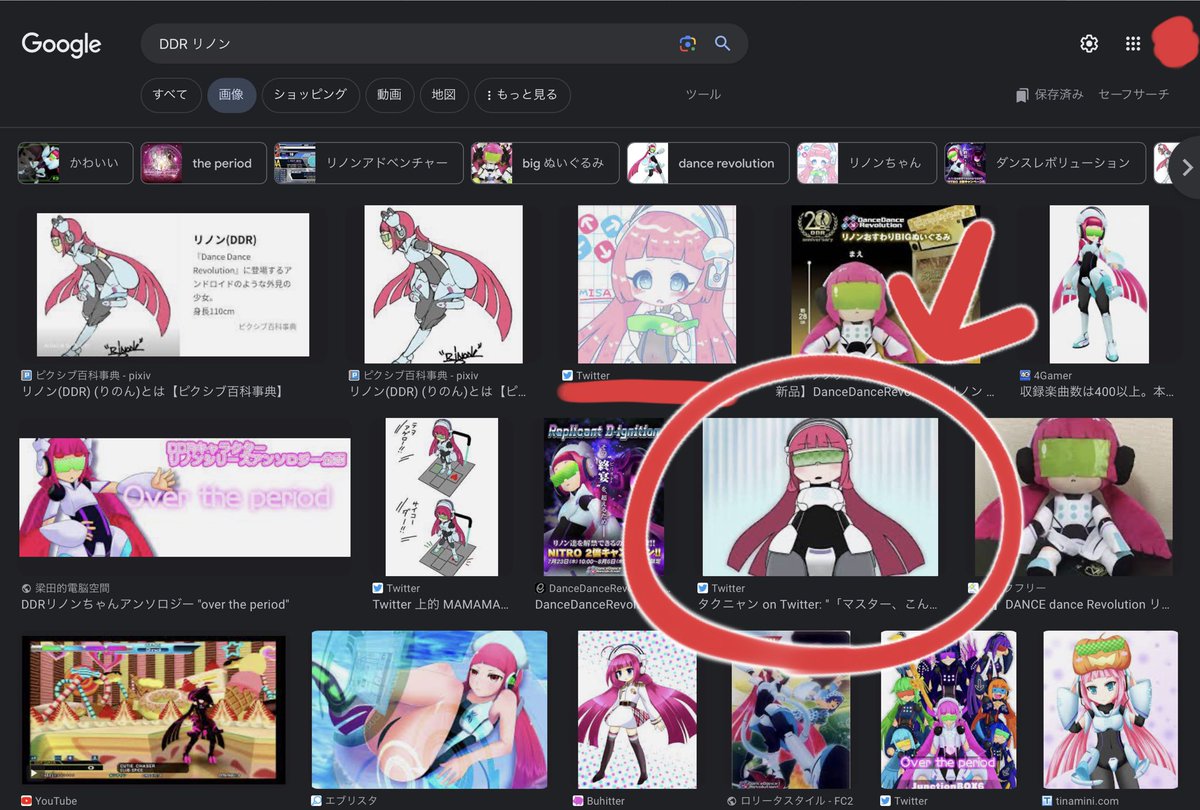Open the MAMAMA comic strip image
Image resolution: width=1200 pixels, height=810 pixels.
441,497
